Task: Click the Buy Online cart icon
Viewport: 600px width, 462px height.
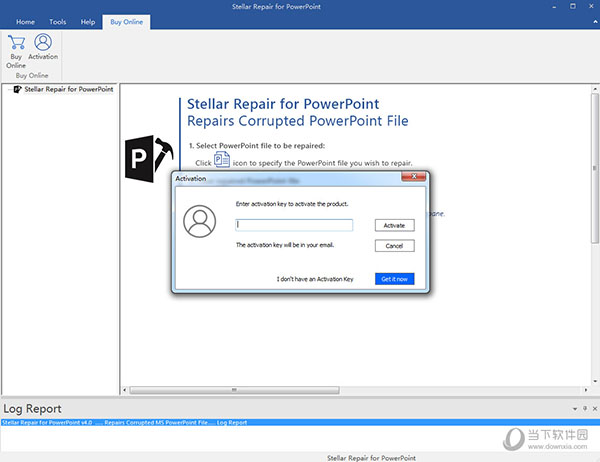Action: point(16,42)
